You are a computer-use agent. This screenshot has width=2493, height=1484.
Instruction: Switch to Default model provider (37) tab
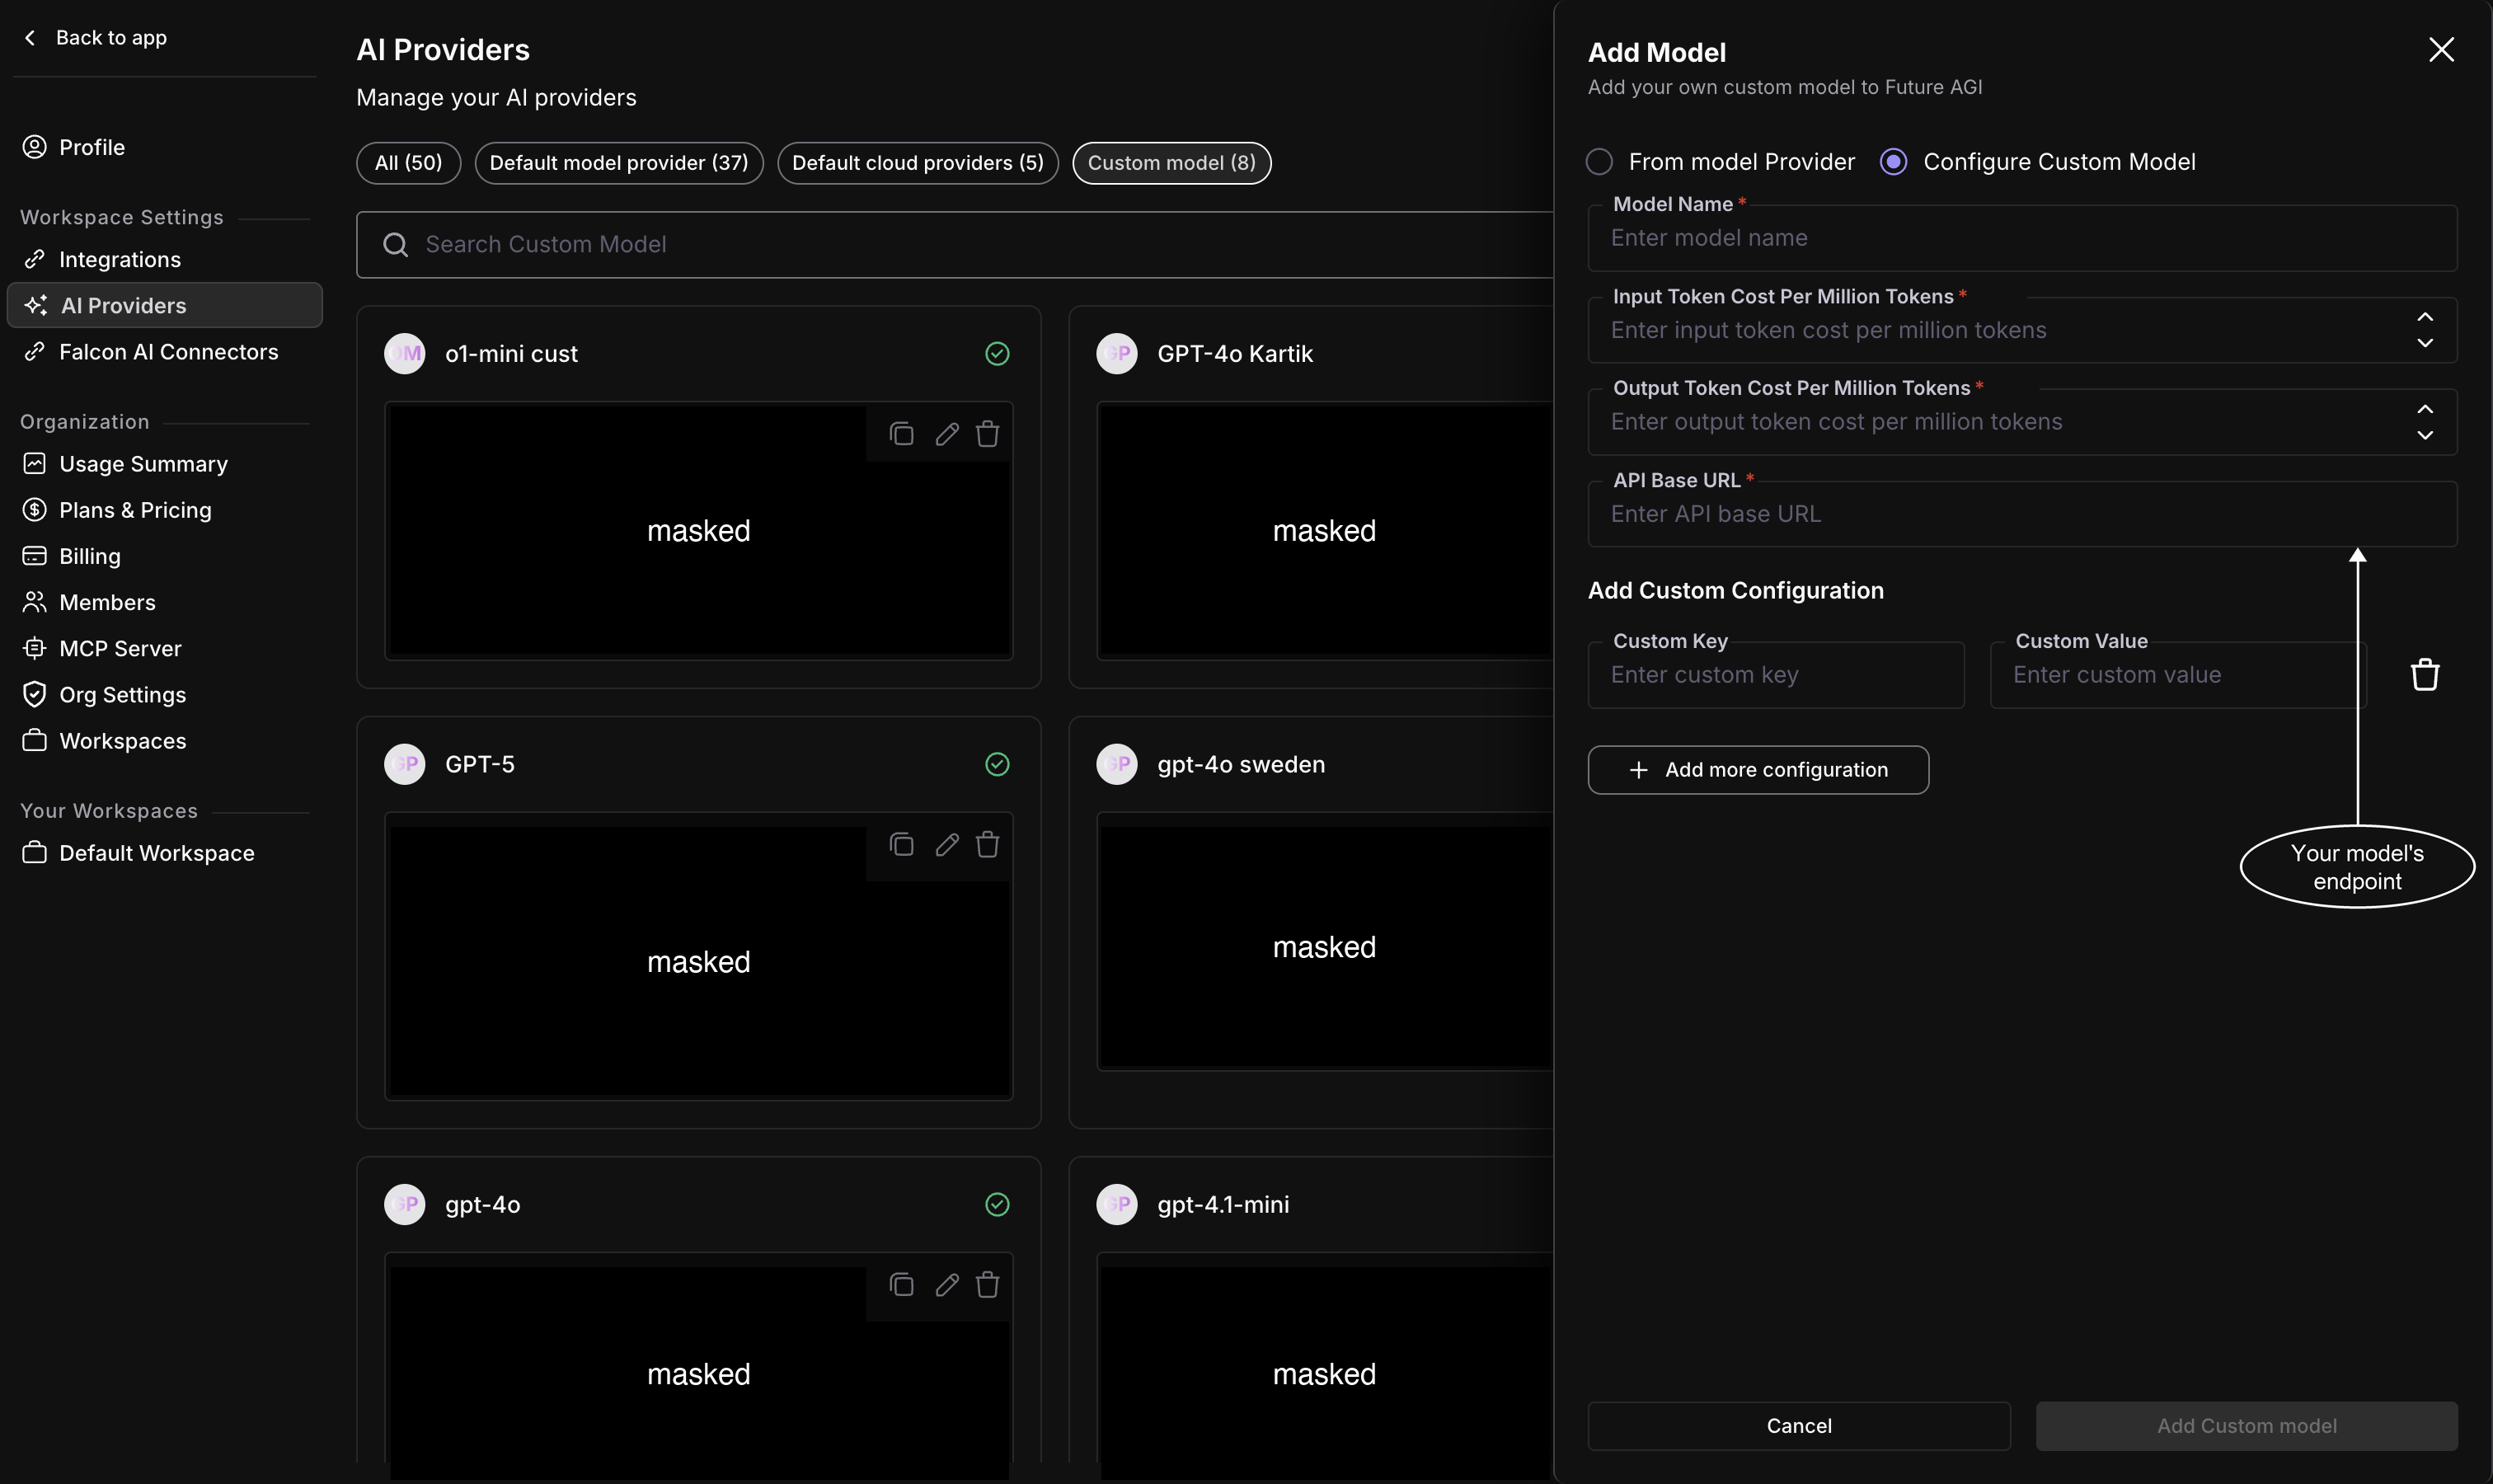[619, 163]
